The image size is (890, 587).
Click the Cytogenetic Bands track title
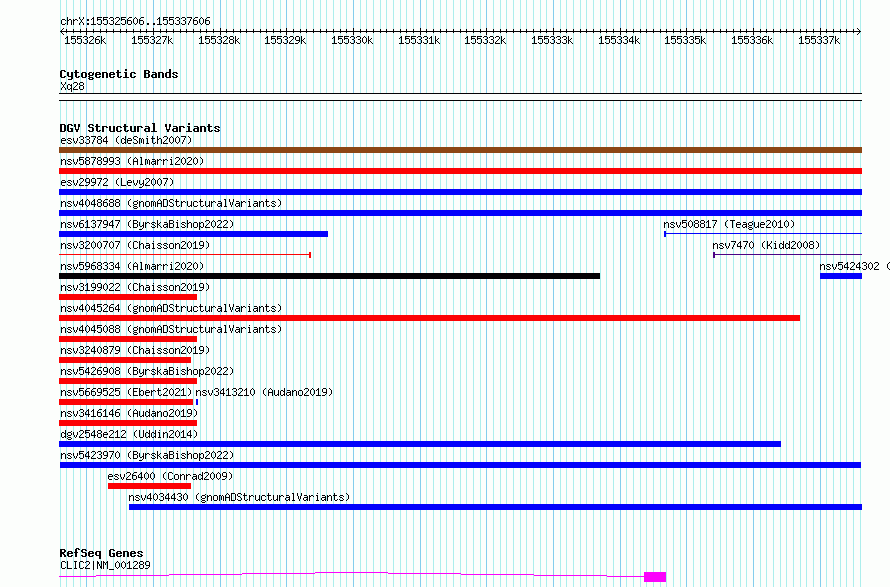point(119,74)
